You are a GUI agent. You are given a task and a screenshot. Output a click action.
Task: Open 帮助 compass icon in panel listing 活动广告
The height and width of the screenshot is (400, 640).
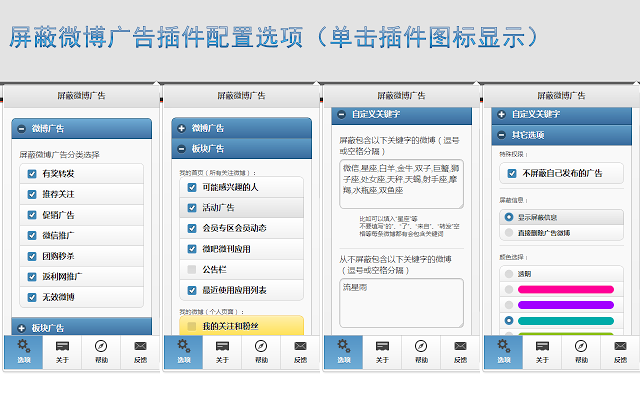[x=261, y=346]
